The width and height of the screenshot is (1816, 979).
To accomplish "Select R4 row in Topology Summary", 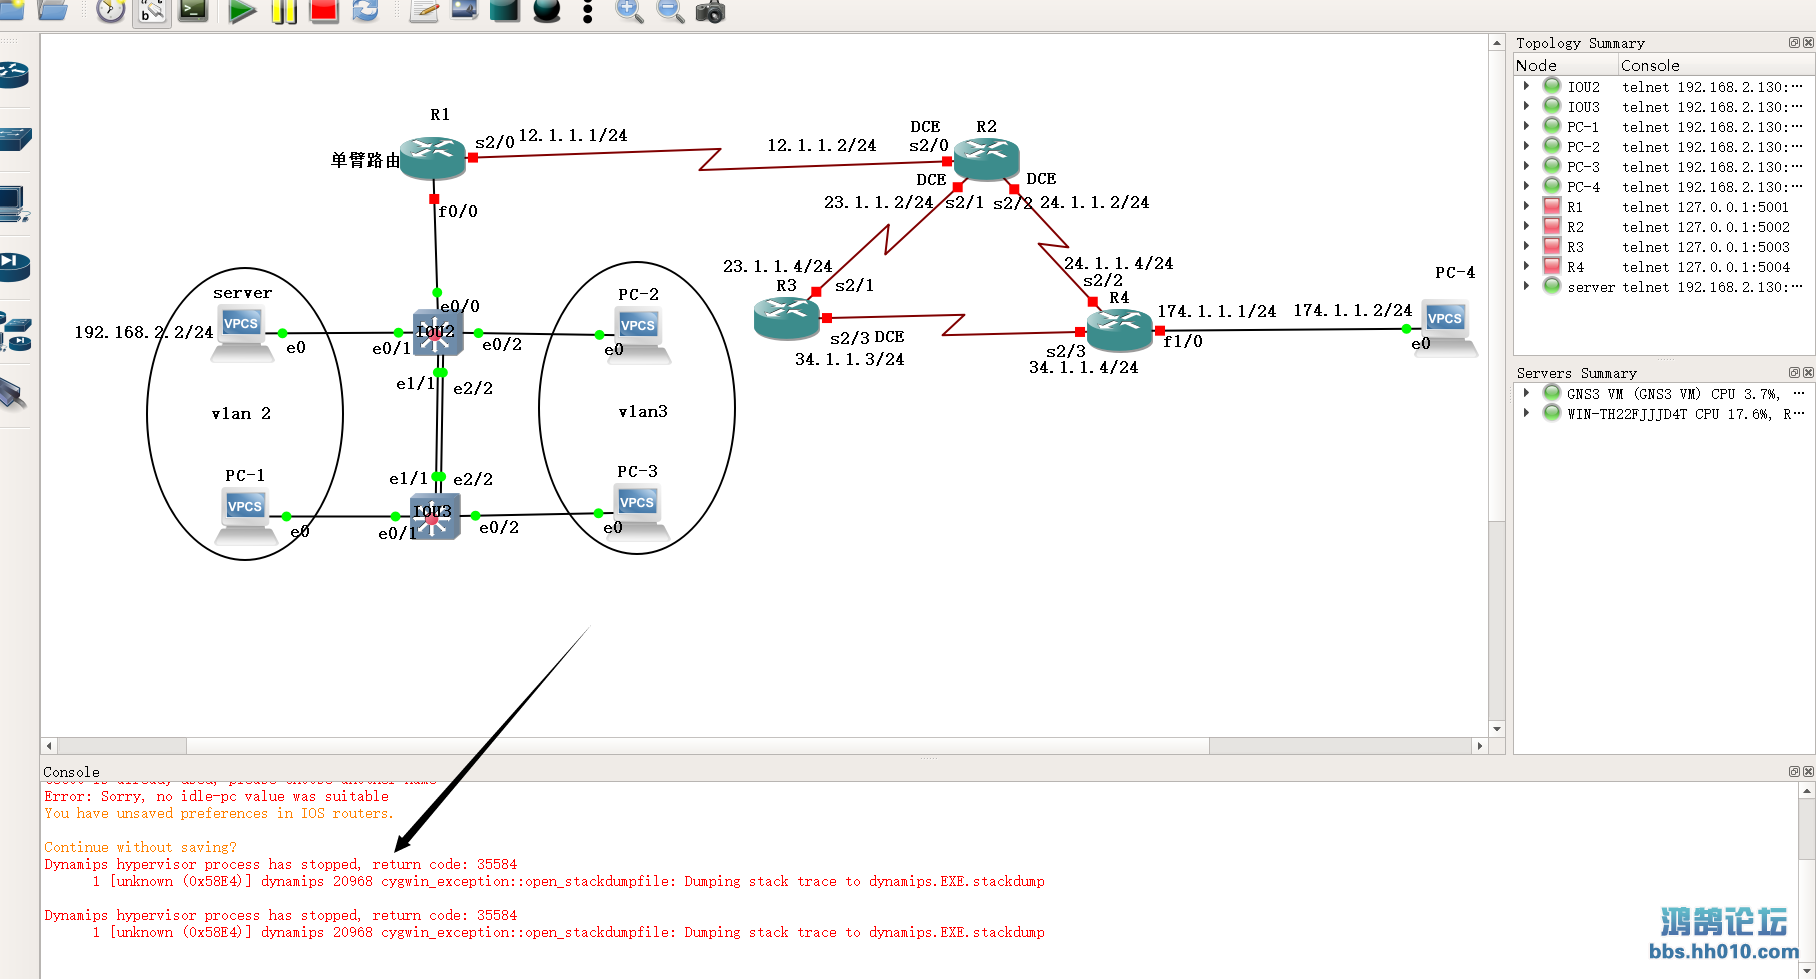I will coord(1664,267).
